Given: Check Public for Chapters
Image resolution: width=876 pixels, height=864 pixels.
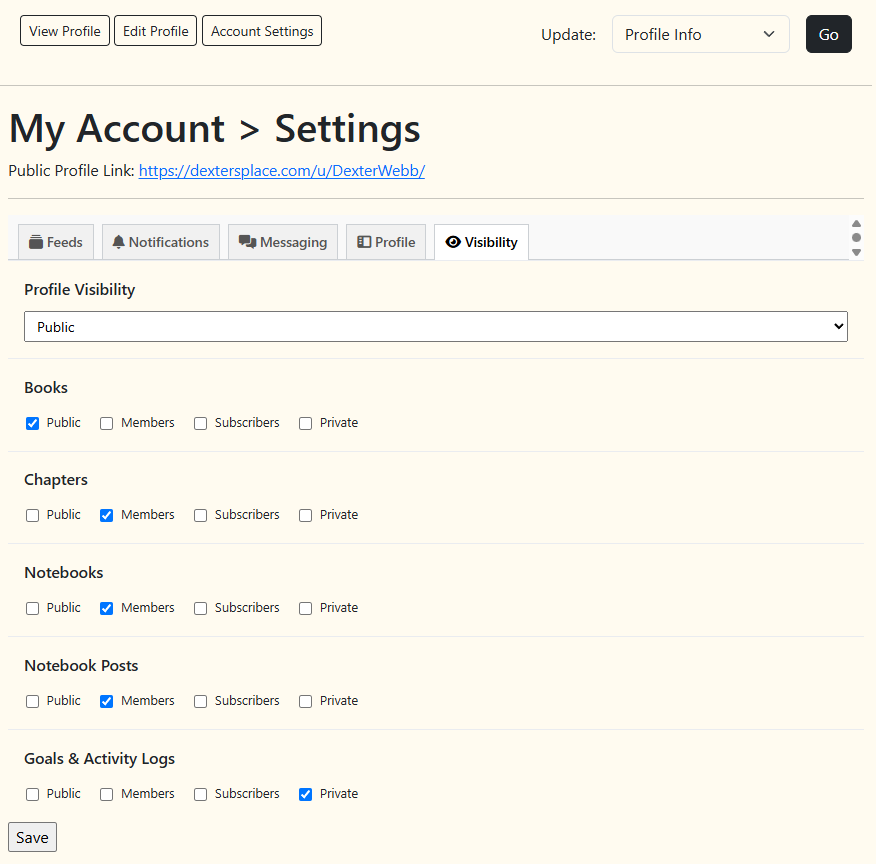Looking at the screenshot, I should click(x=32, y=515).
